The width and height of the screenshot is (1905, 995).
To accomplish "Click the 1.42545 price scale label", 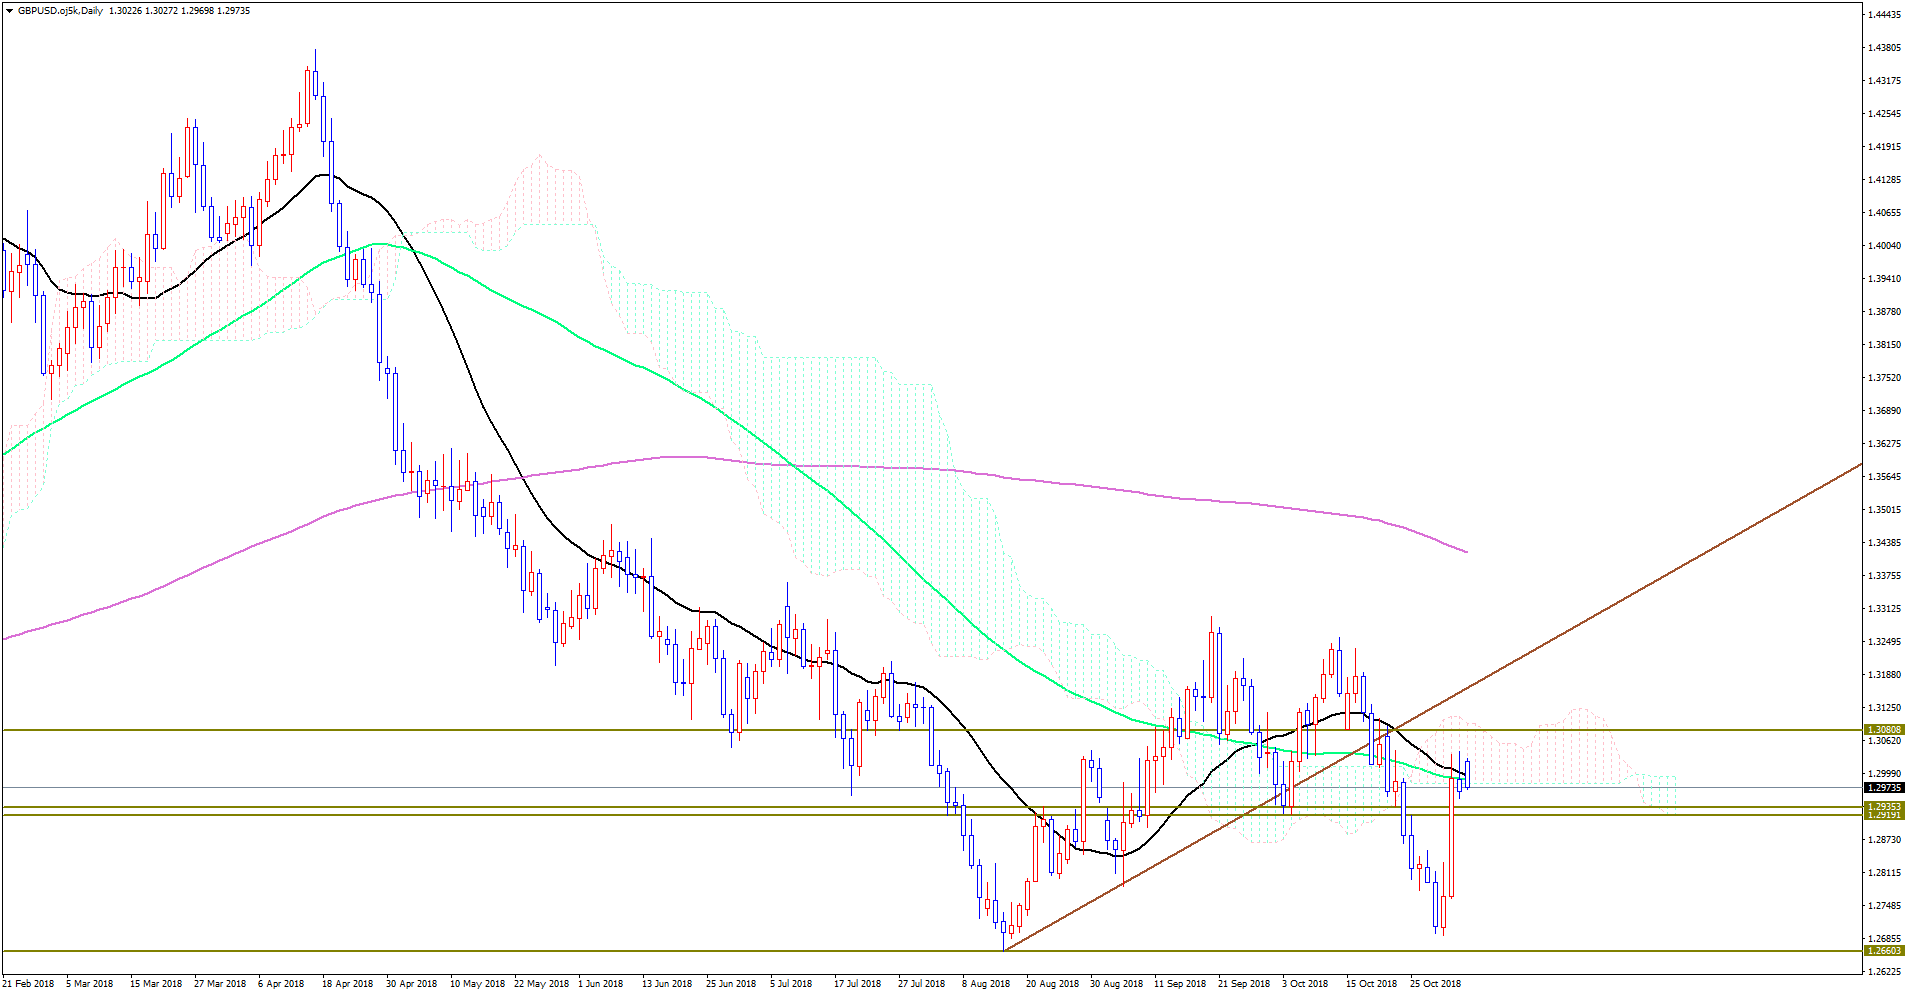I will (1885, 113).
